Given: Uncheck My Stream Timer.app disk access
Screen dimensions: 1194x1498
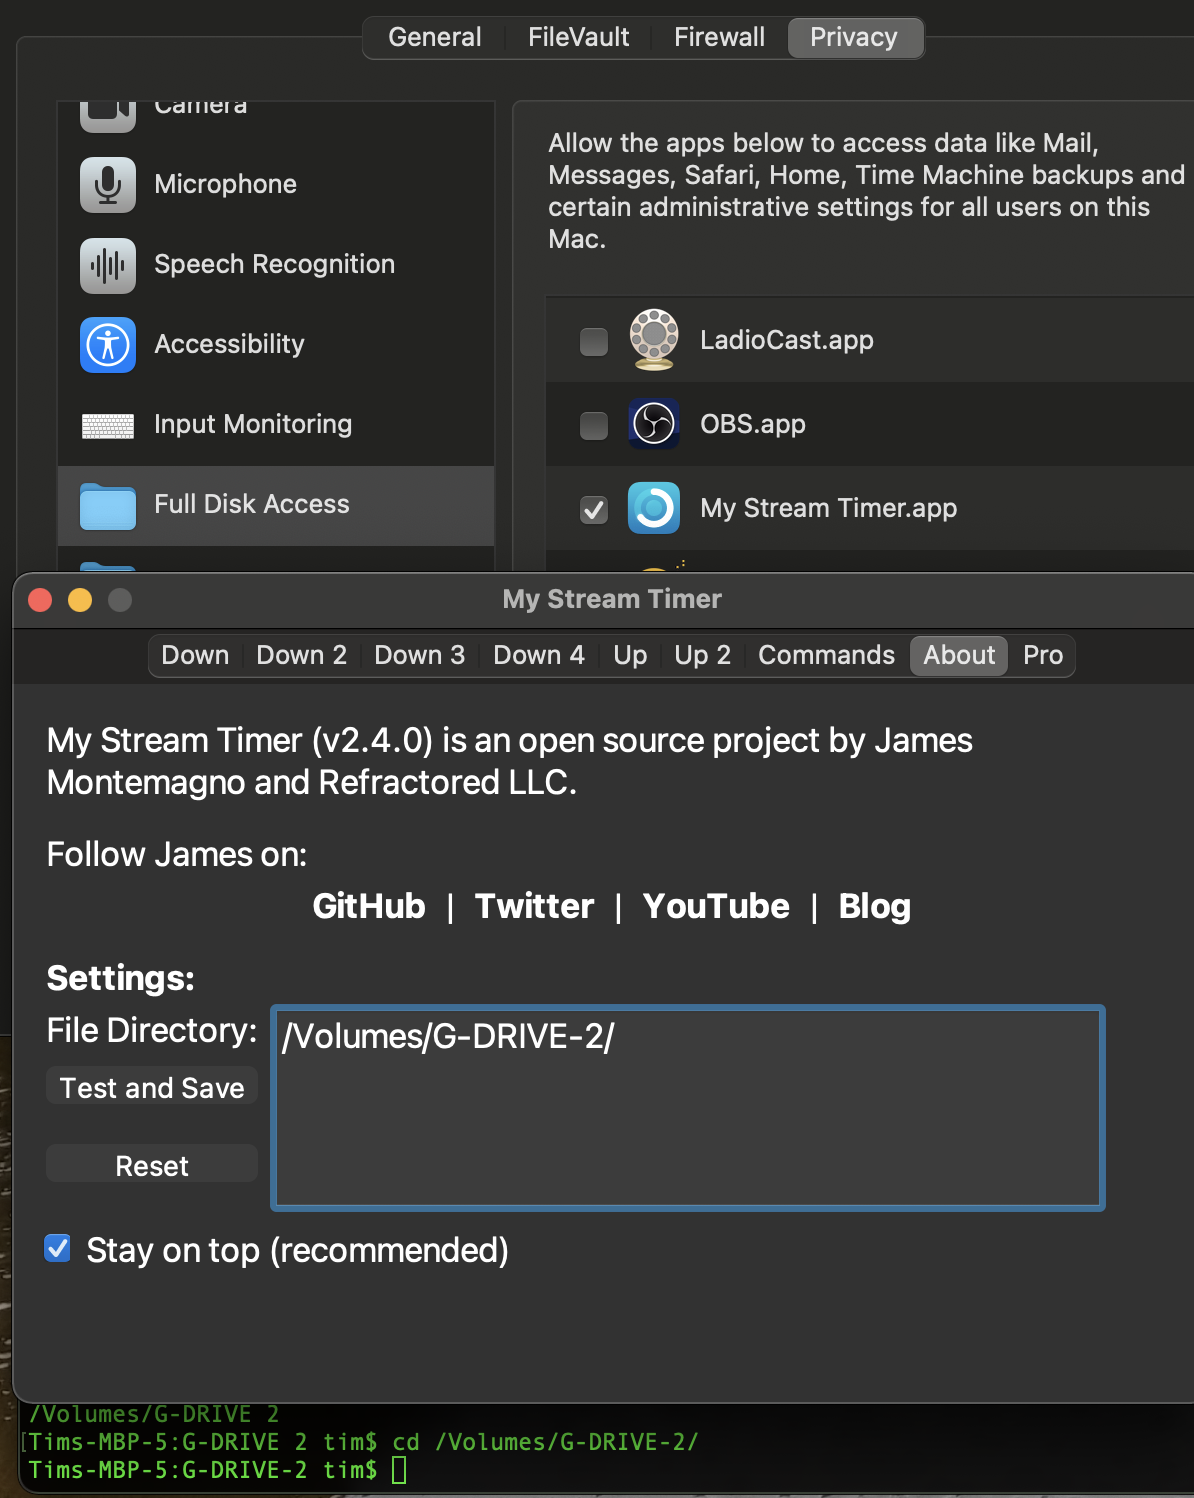Looking at the screenshot, I should point(593,509).
